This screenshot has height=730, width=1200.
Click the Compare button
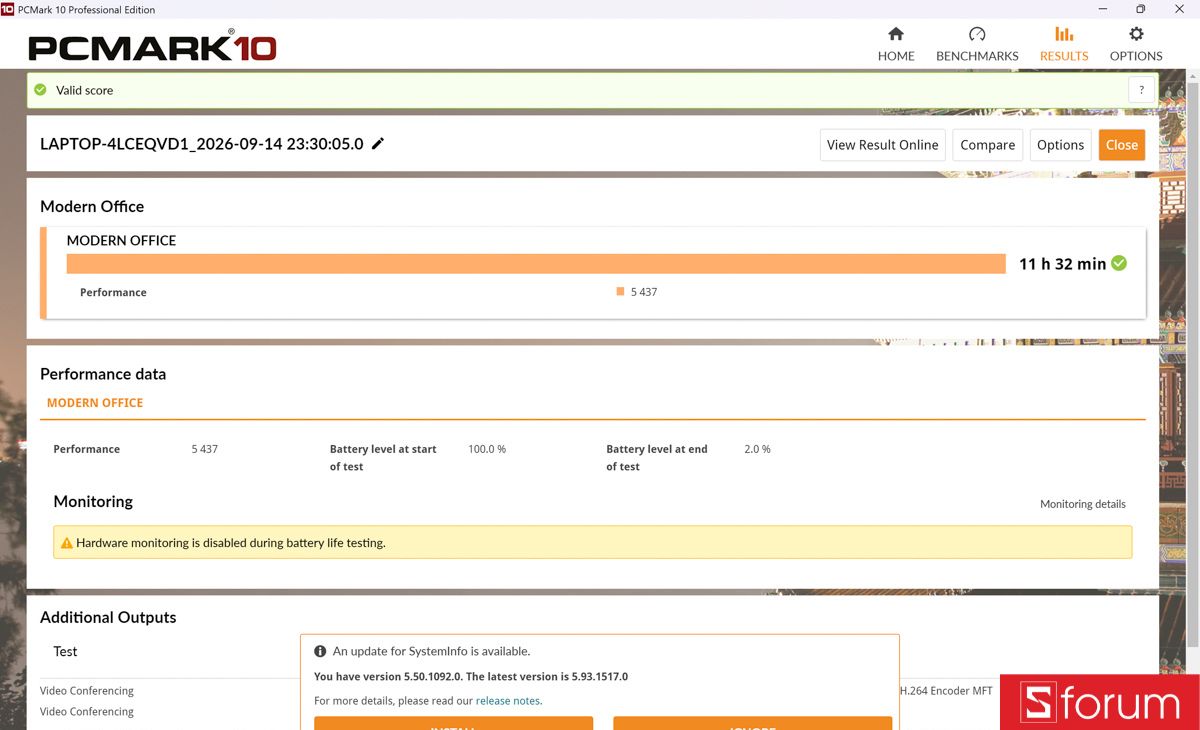(x=988, y=145)
